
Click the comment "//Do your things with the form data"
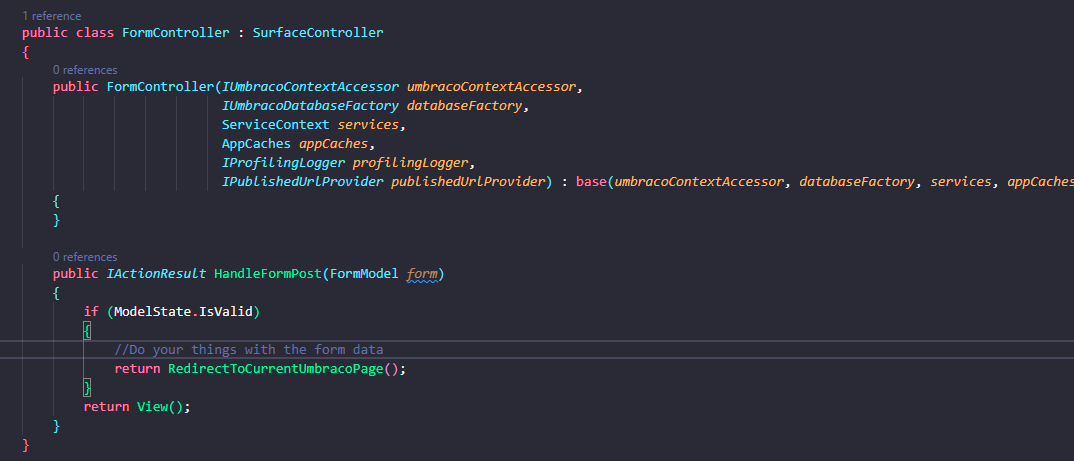tap(249, 350)
